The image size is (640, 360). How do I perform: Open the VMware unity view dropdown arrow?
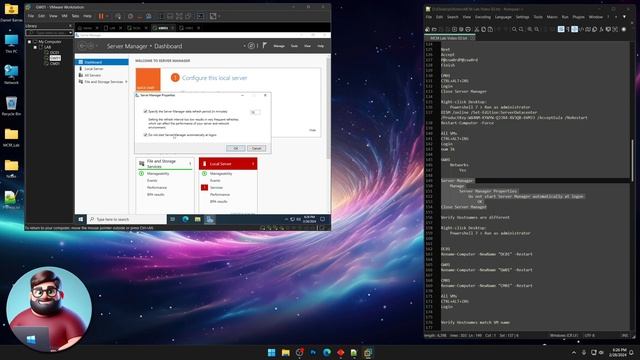point(219,16)
